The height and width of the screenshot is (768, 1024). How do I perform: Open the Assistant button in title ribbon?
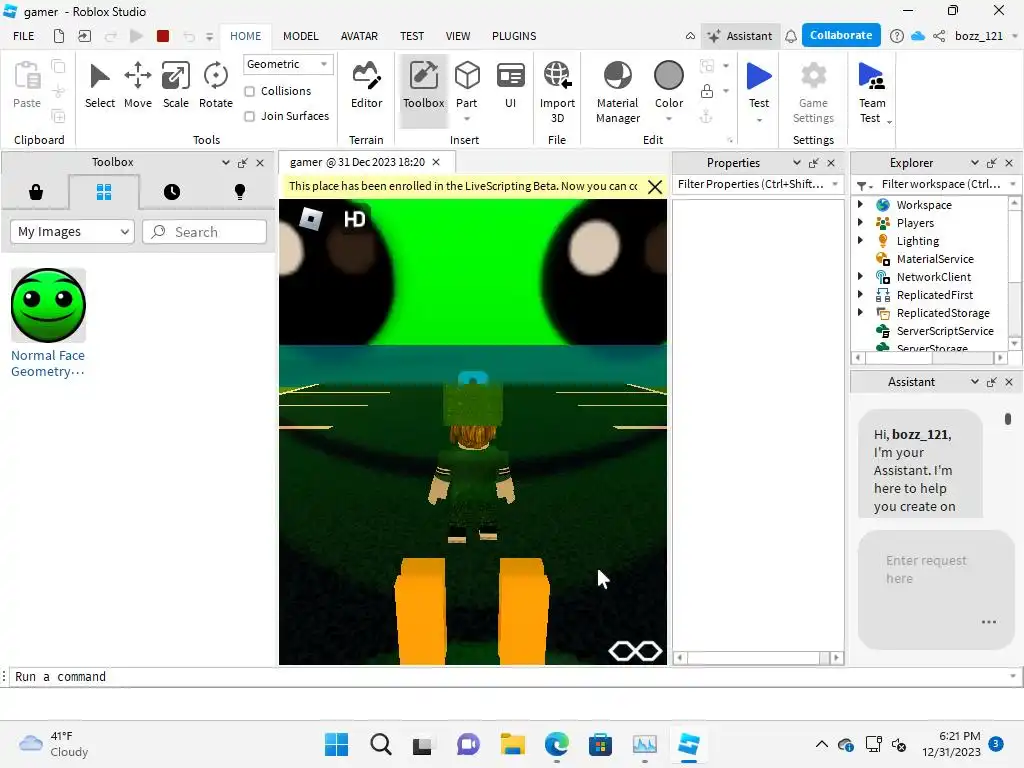(740, 36)
